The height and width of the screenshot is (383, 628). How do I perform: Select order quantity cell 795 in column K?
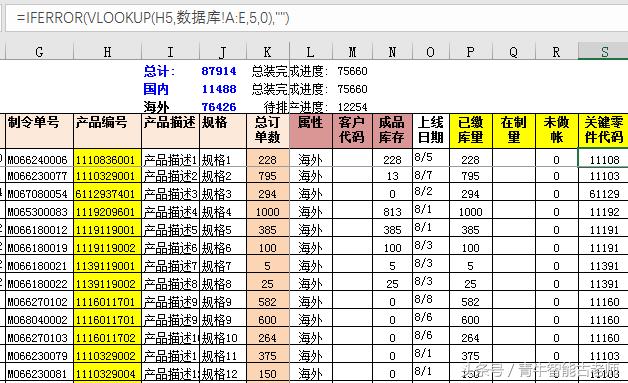point(268,175)
